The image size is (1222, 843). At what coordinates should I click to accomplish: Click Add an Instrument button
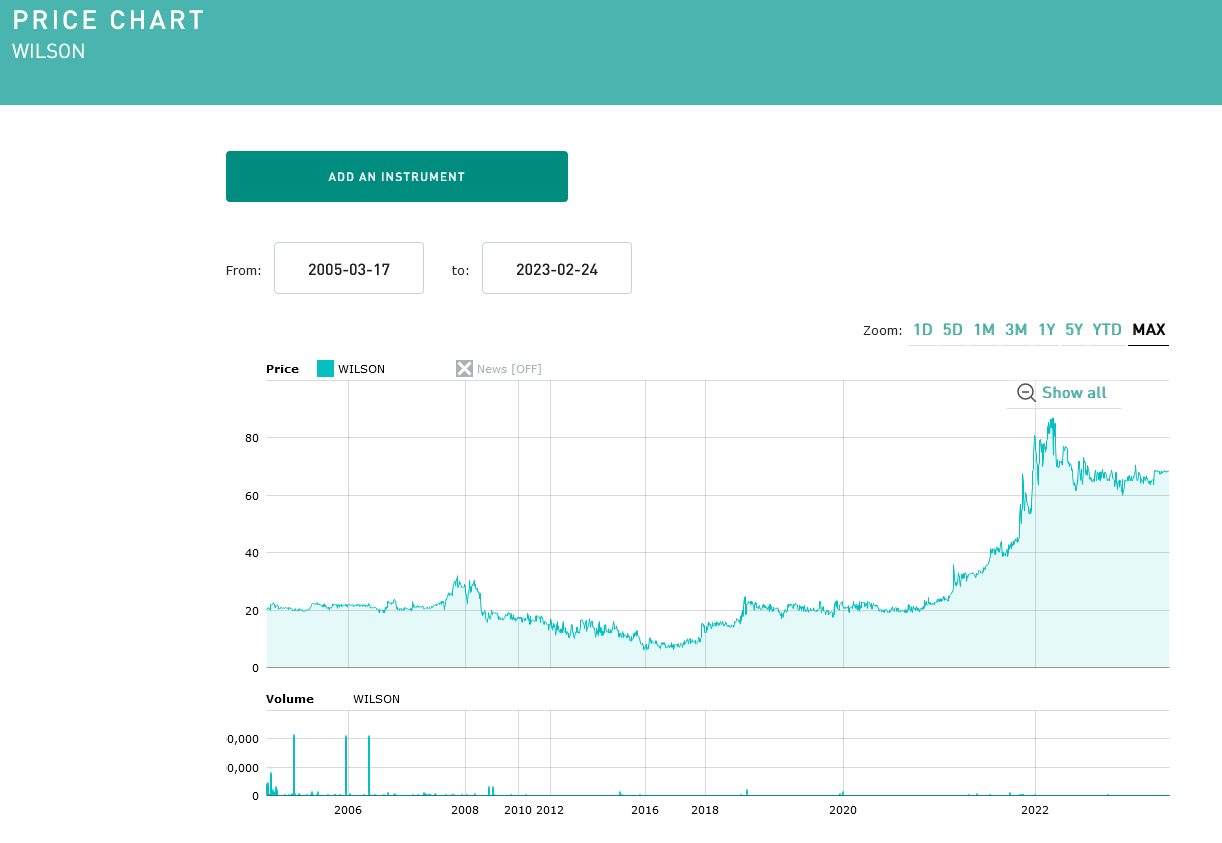[x=397, y=177]
